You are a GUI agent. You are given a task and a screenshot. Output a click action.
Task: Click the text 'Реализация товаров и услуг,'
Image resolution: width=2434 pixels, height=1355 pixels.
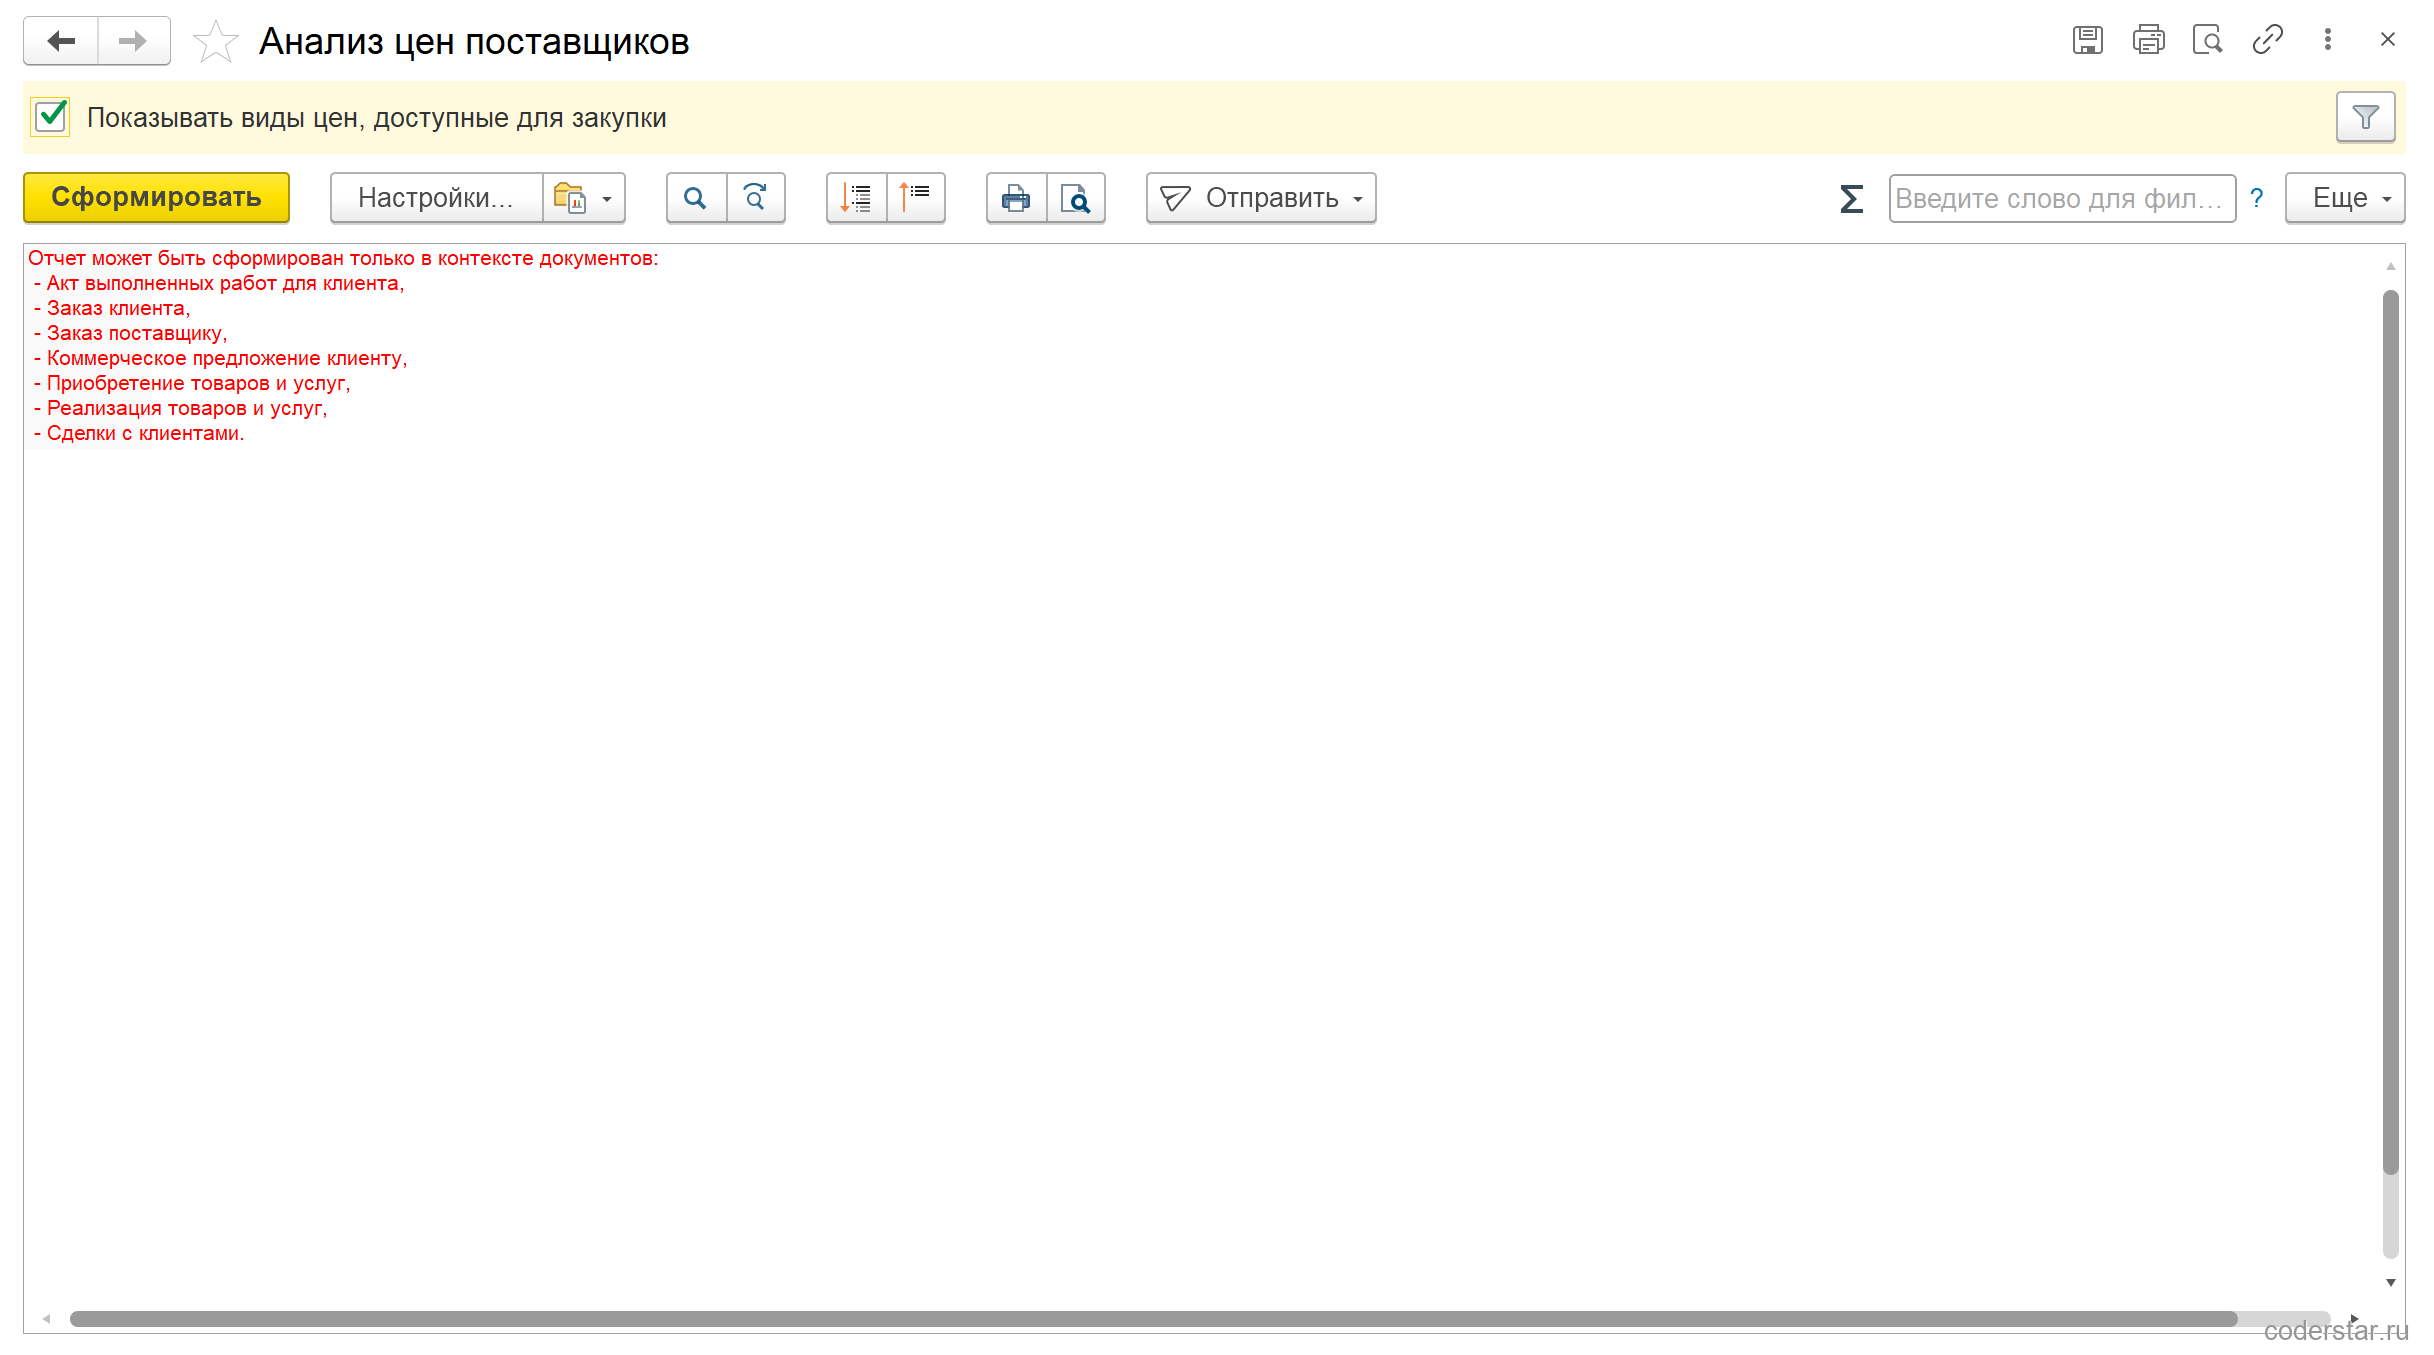pyautogui.click(x=187, y=408)
